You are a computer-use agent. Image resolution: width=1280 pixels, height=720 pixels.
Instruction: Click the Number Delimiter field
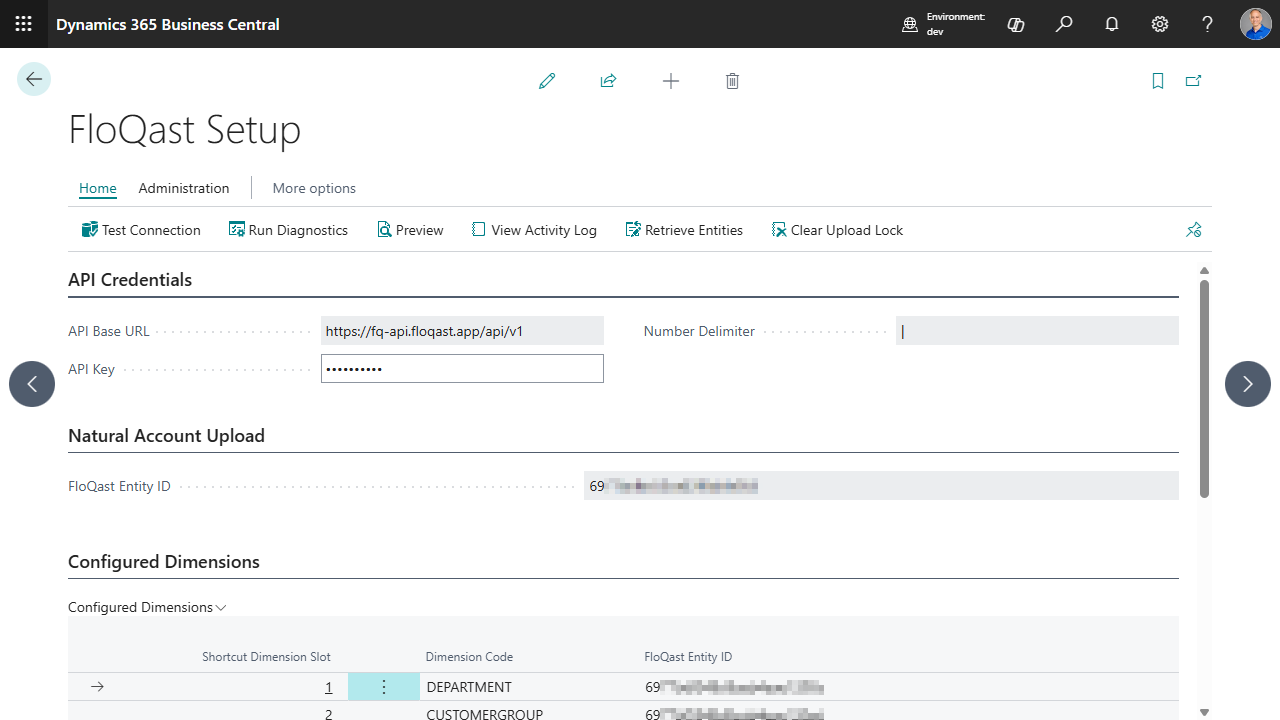pyautogui.click(x=1037, y=331)
